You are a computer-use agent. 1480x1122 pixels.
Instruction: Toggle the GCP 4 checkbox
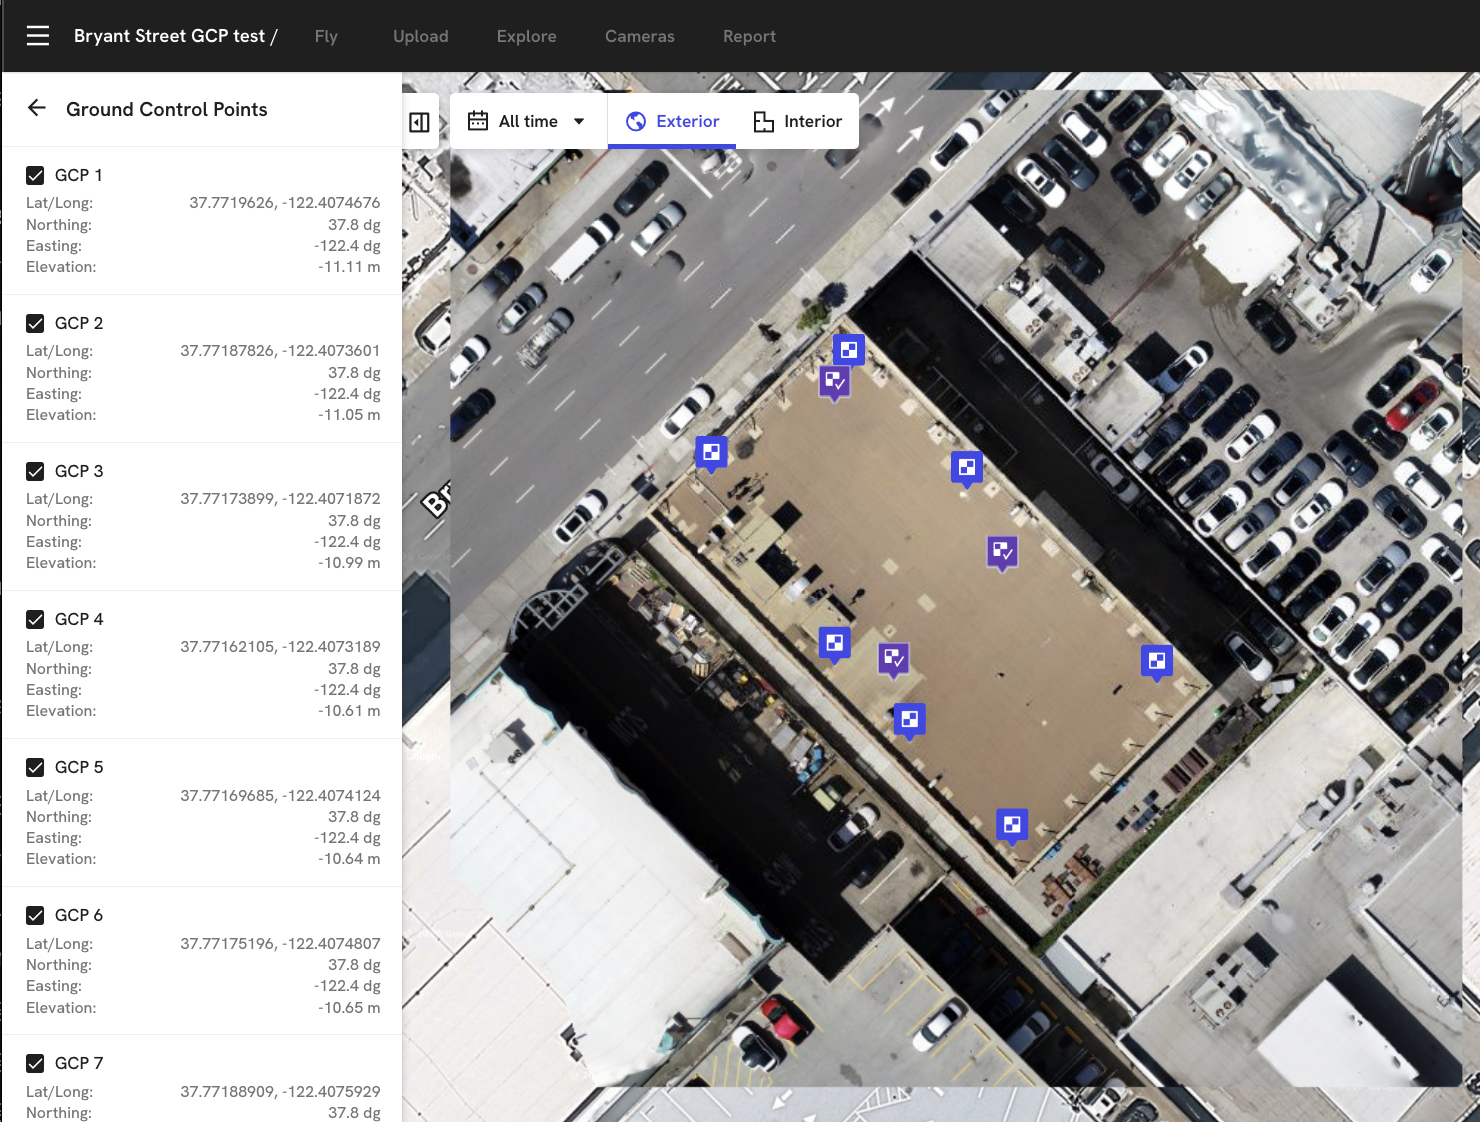tap(35, 619)
